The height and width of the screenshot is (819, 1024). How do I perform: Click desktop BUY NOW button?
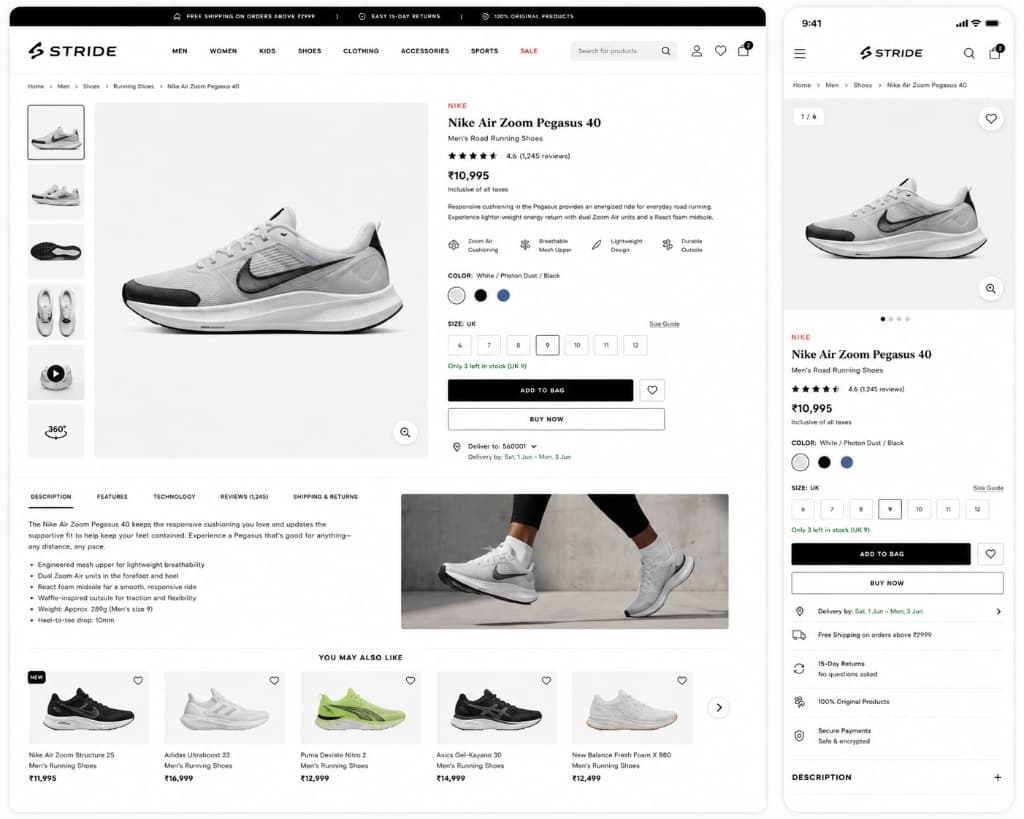pos(556,419)
